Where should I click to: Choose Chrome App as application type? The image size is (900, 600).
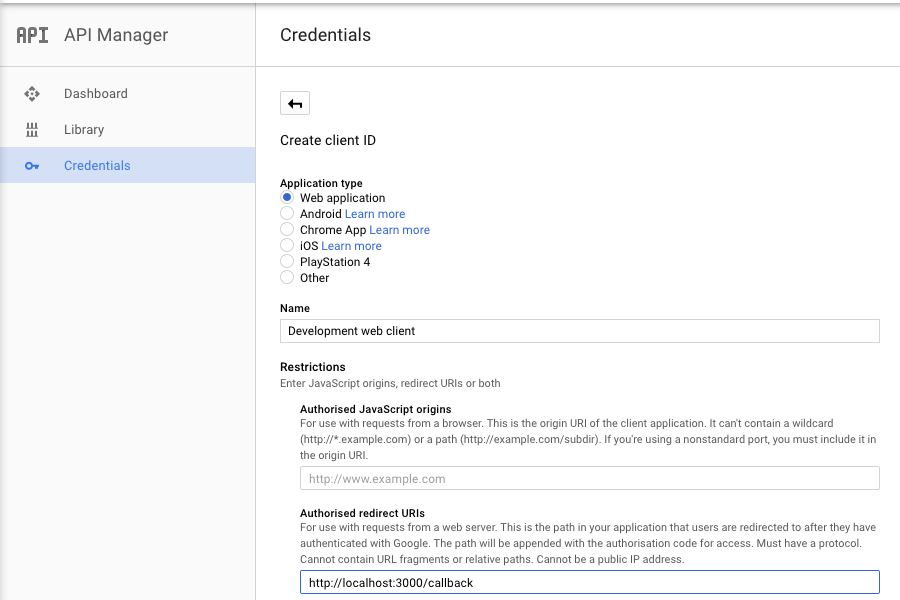point(288,230)
